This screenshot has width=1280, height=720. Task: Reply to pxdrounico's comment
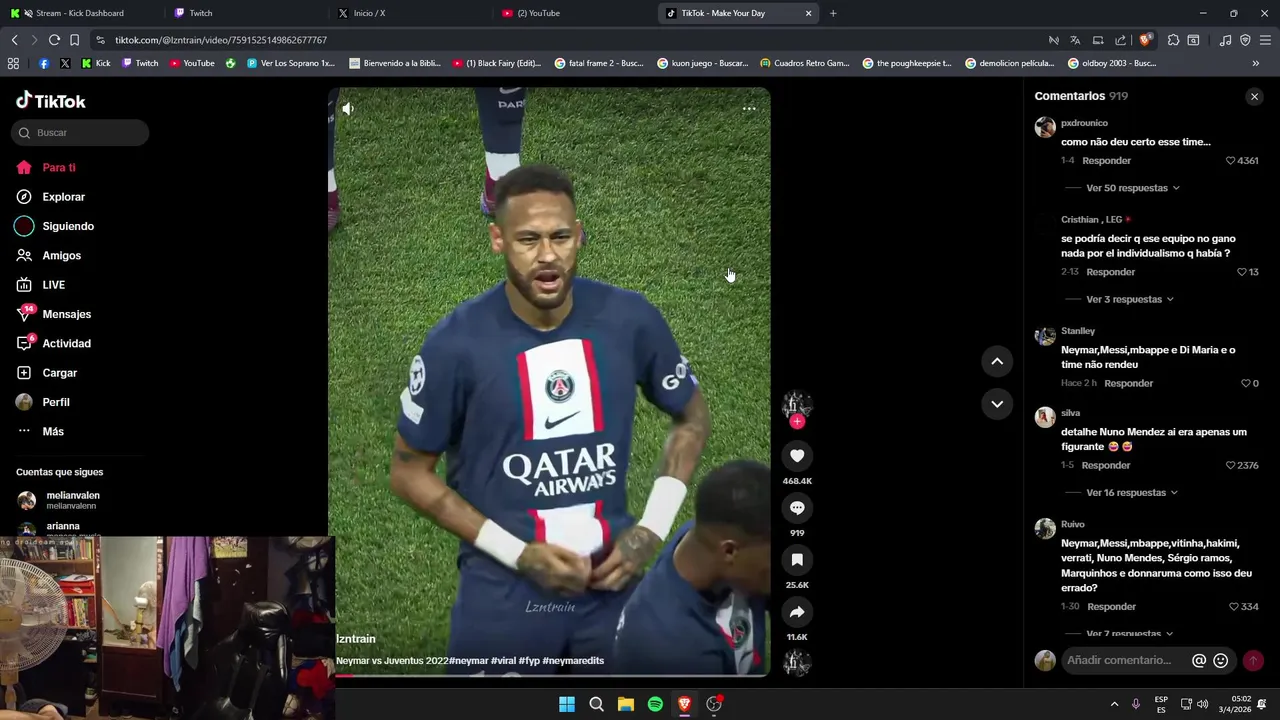[x=1106, y=161]
